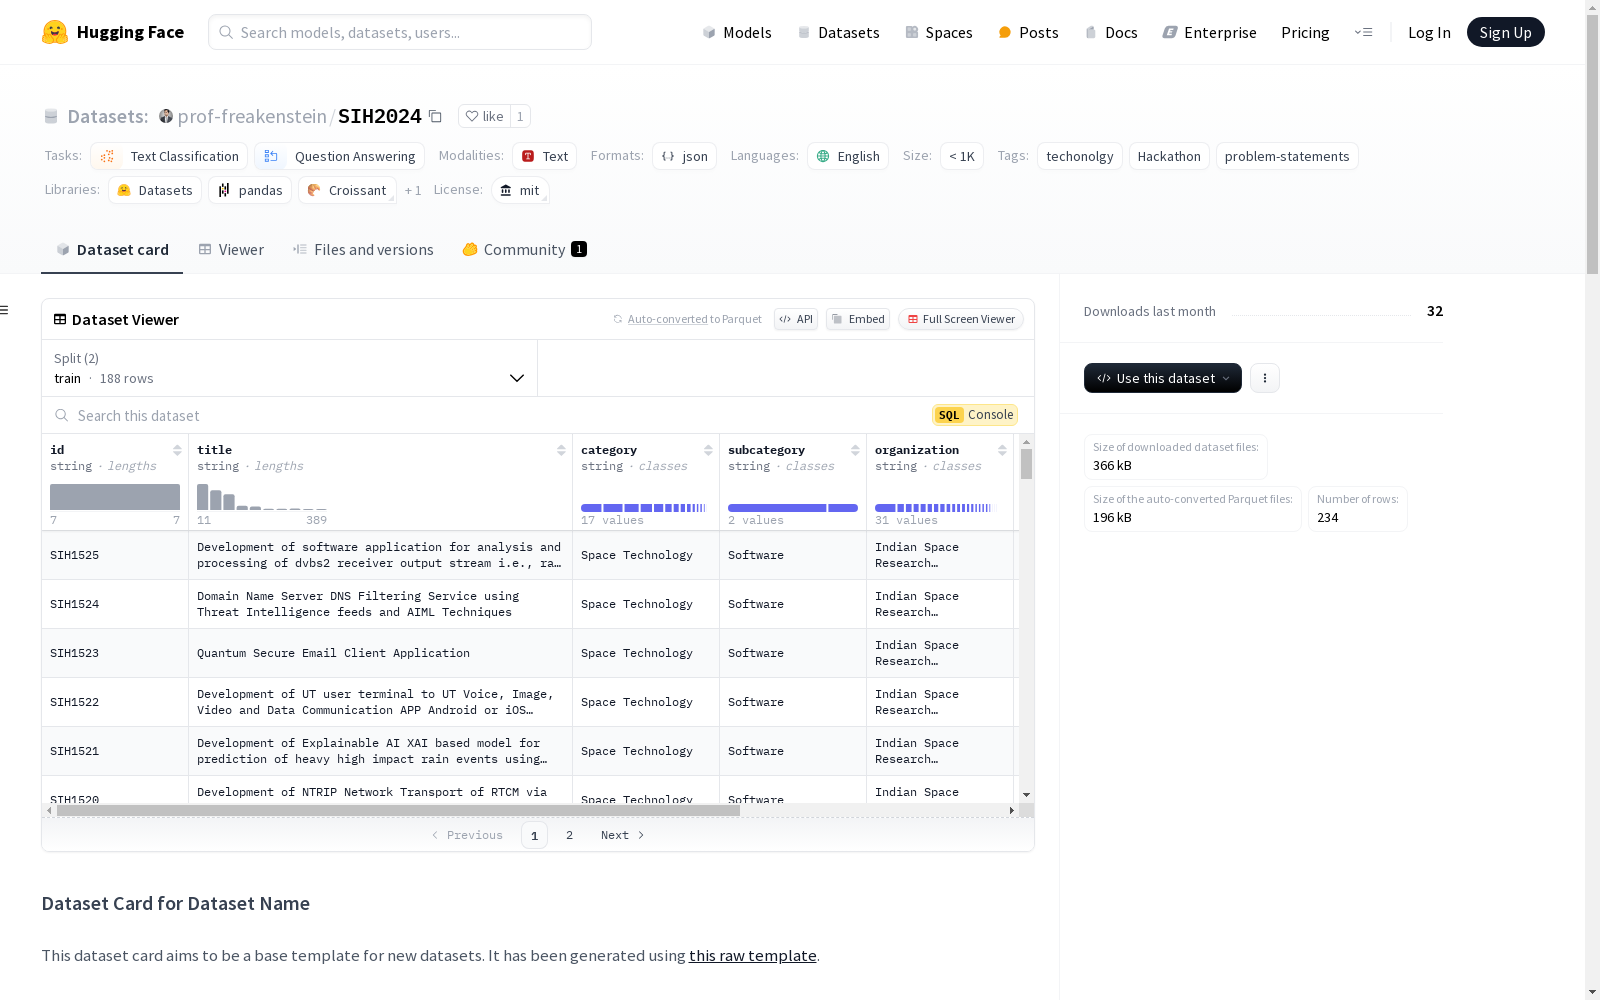Click the Hugging Face logo icon
This screenshot has height=1000, width=1600.
tap(55, 32)
